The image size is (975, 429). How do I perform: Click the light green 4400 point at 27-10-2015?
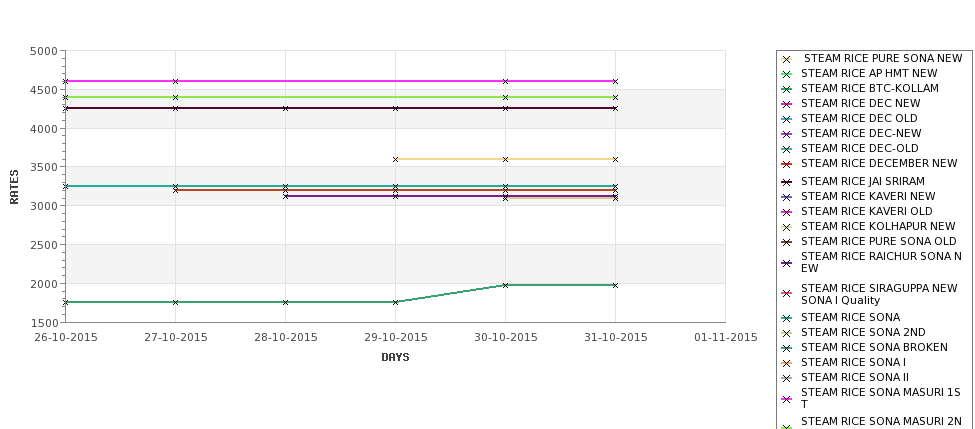tap(175, 98)
